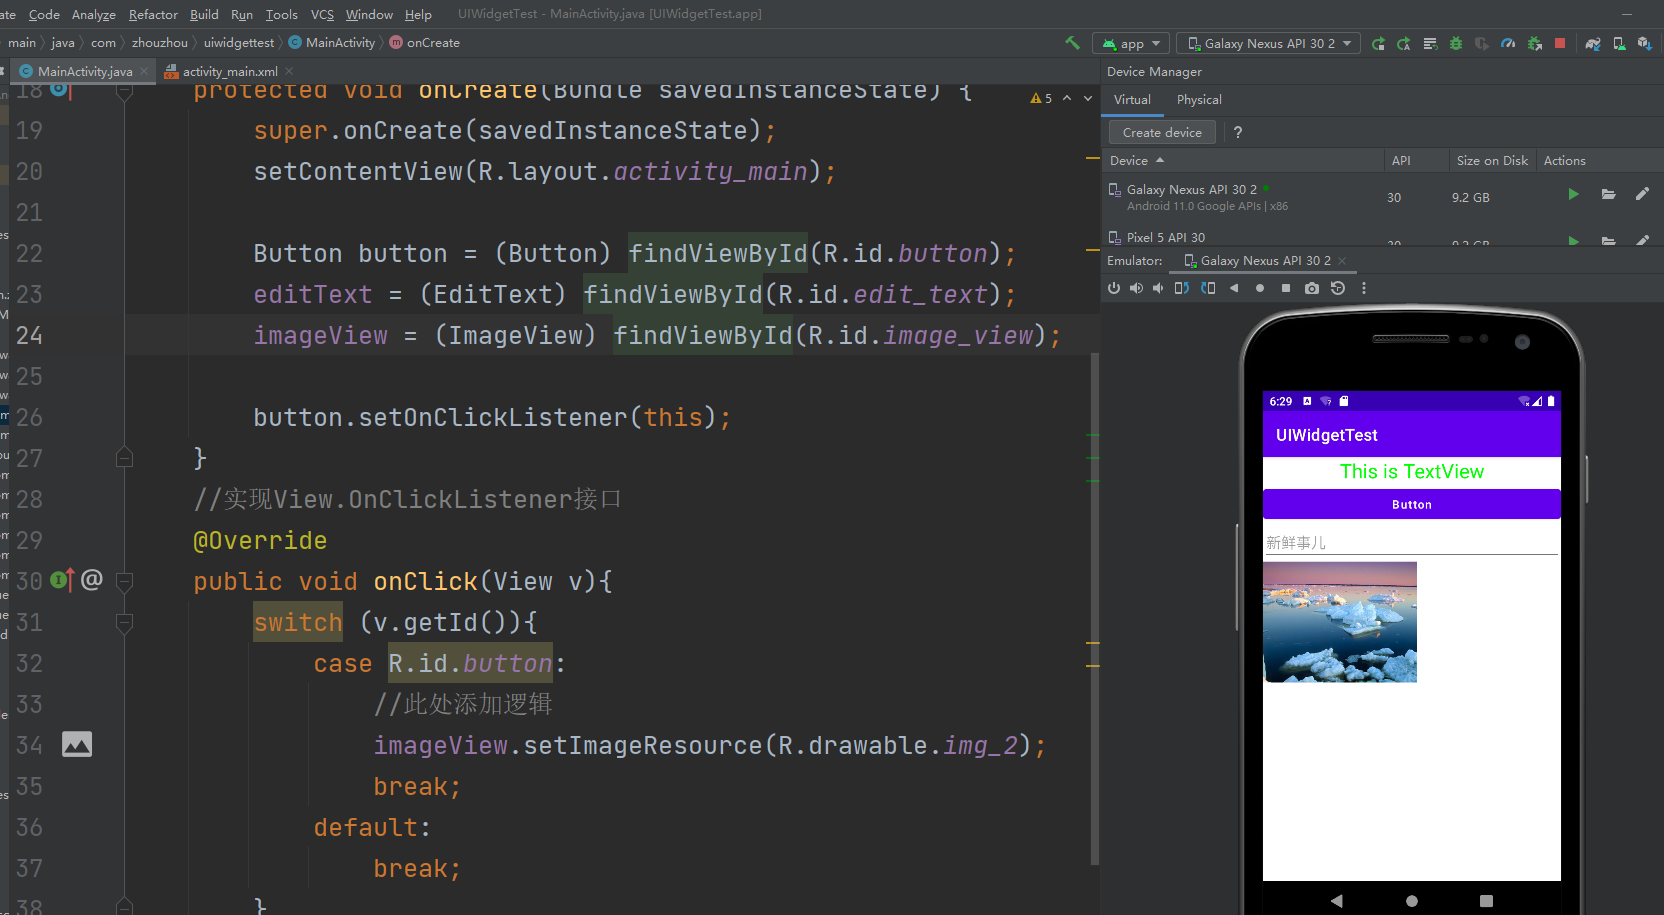1664x915 pixels.
Task: Click the emulator power button icon
Action: (1114, 288)
